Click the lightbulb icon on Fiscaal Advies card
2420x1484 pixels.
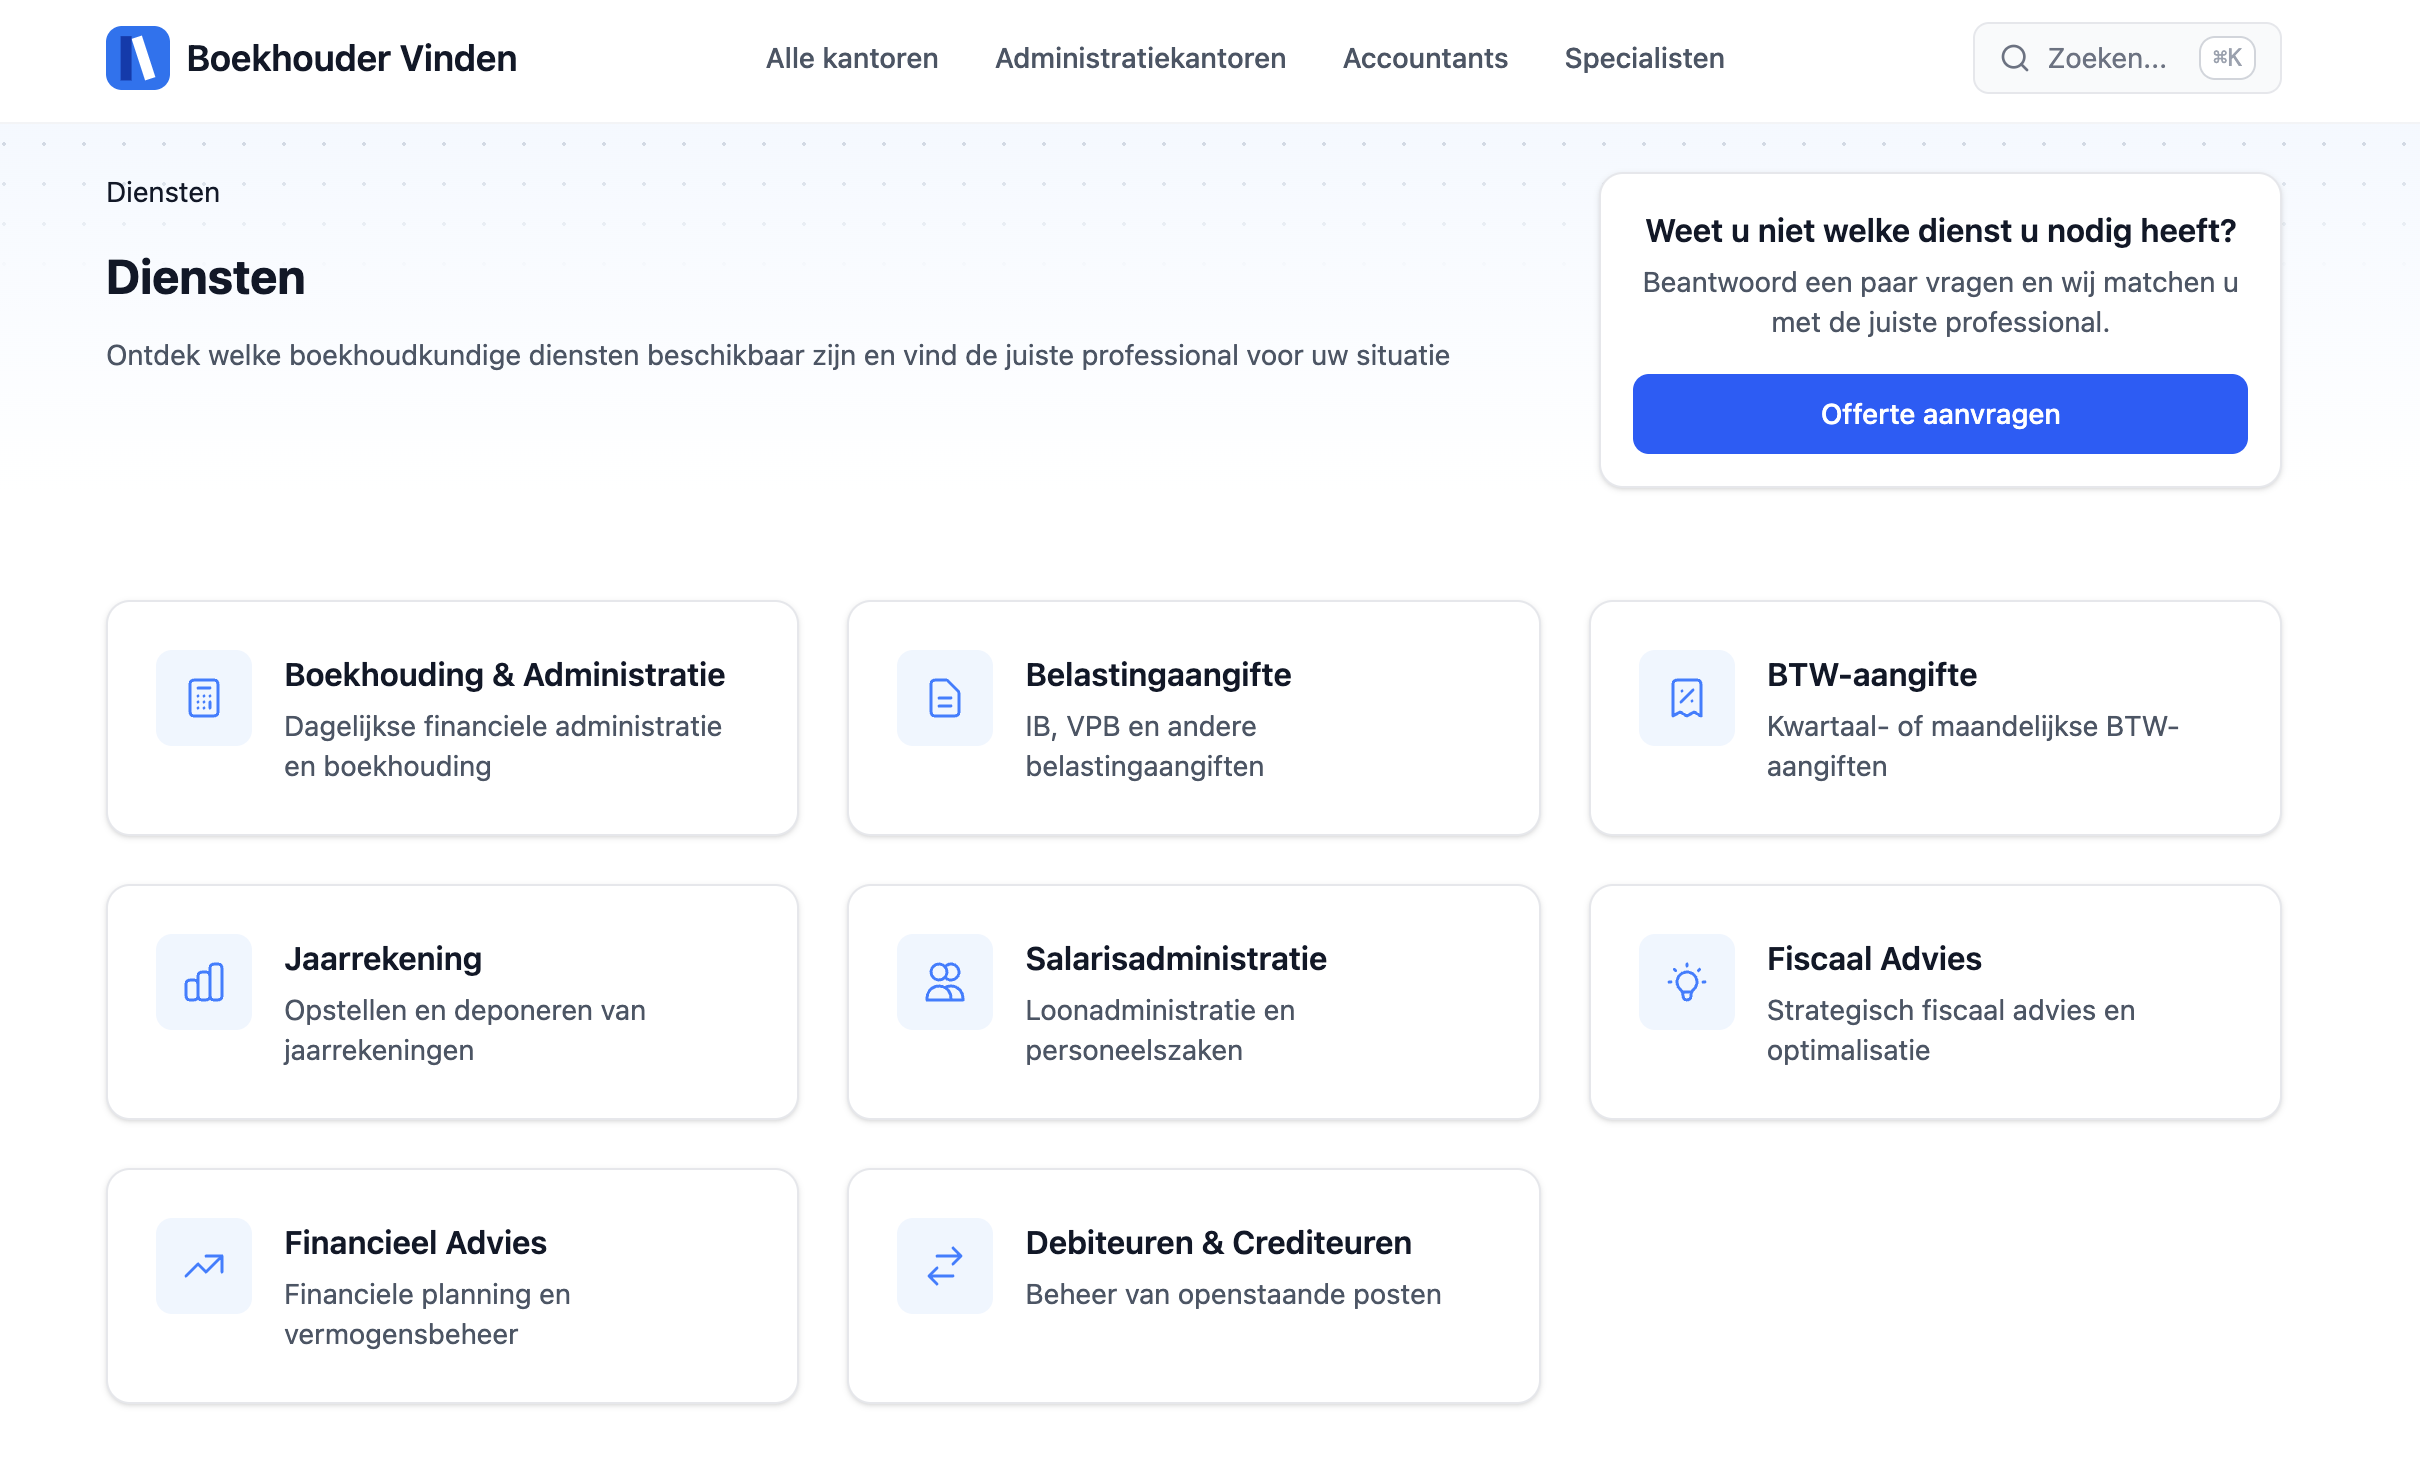coord(1685,982)
